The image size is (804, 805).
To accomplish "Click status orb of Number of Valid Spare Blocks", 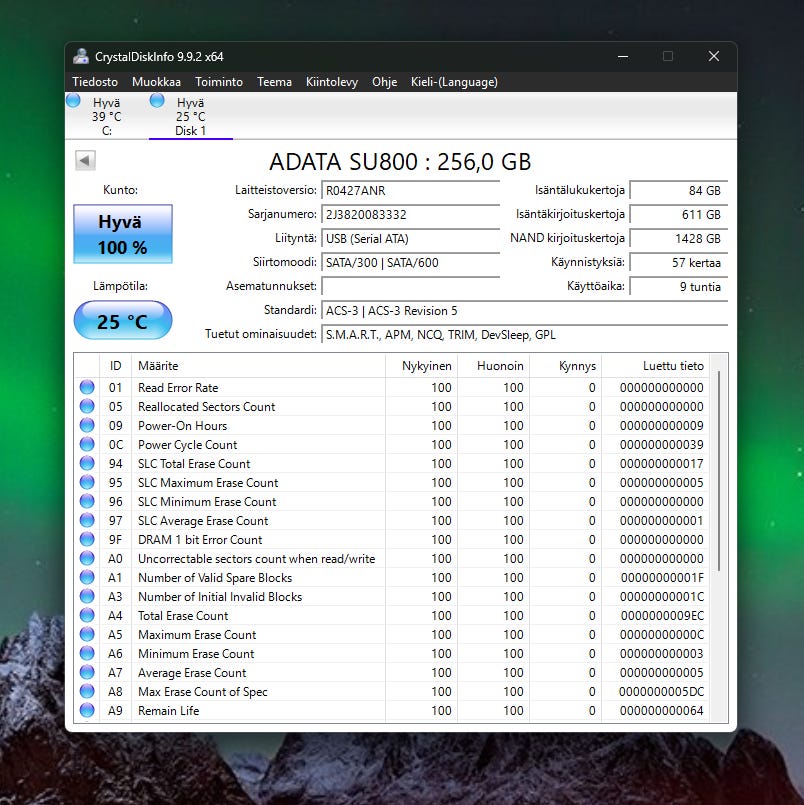I will point(87,577).
